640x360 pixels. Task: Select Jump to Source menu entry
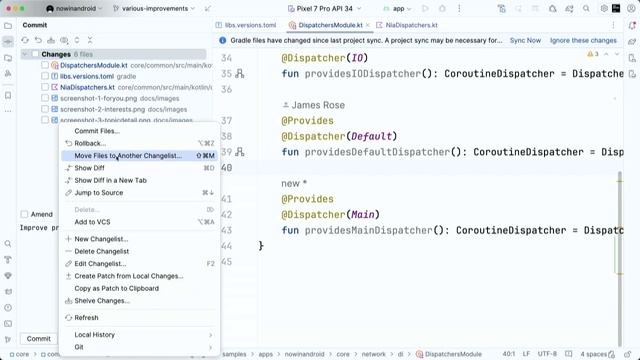coord(139,193)
